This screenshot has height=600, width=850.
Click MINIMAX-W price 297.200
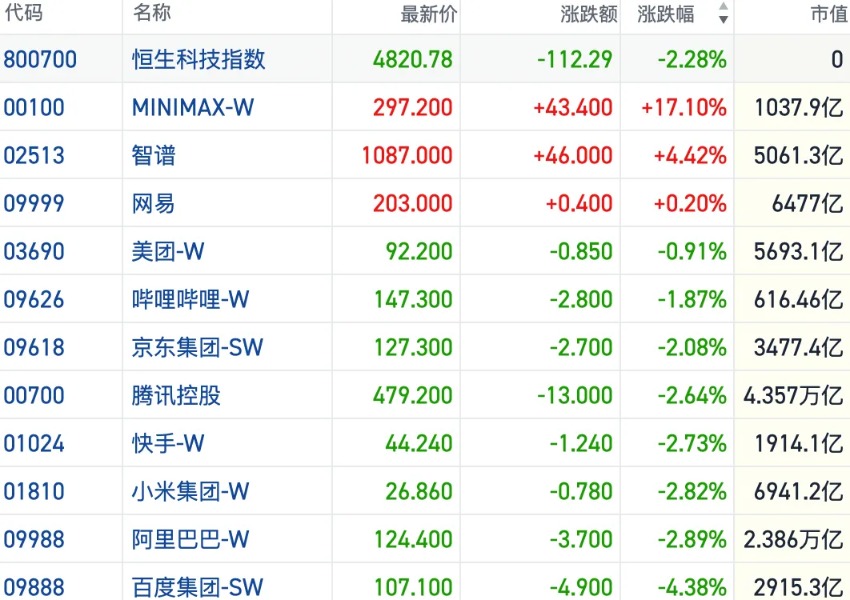[413, 107]
